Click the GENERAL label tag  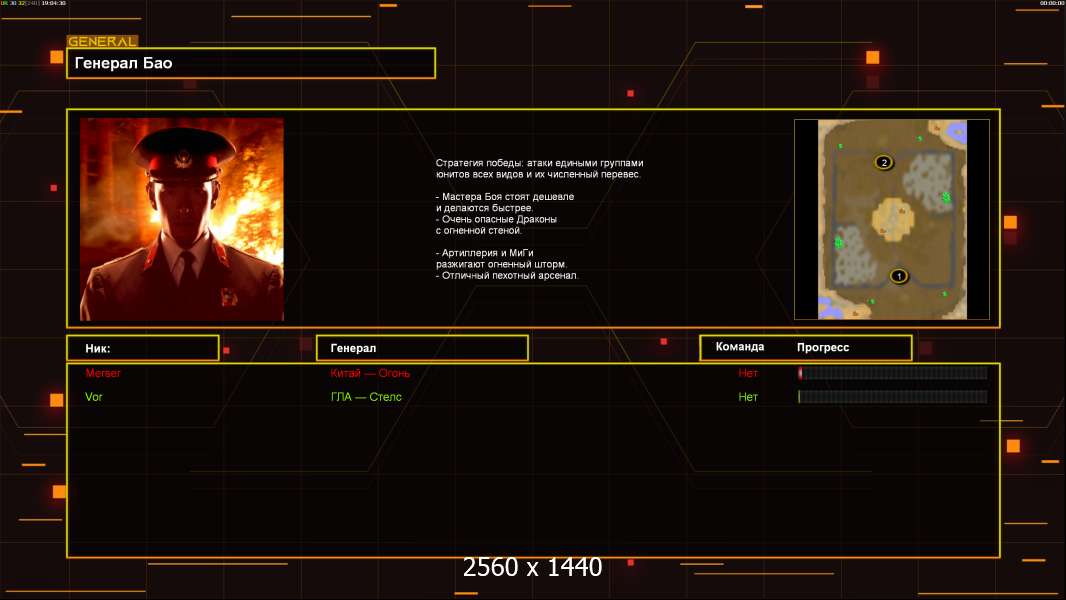pyautogui.click(x=103, y=41)
